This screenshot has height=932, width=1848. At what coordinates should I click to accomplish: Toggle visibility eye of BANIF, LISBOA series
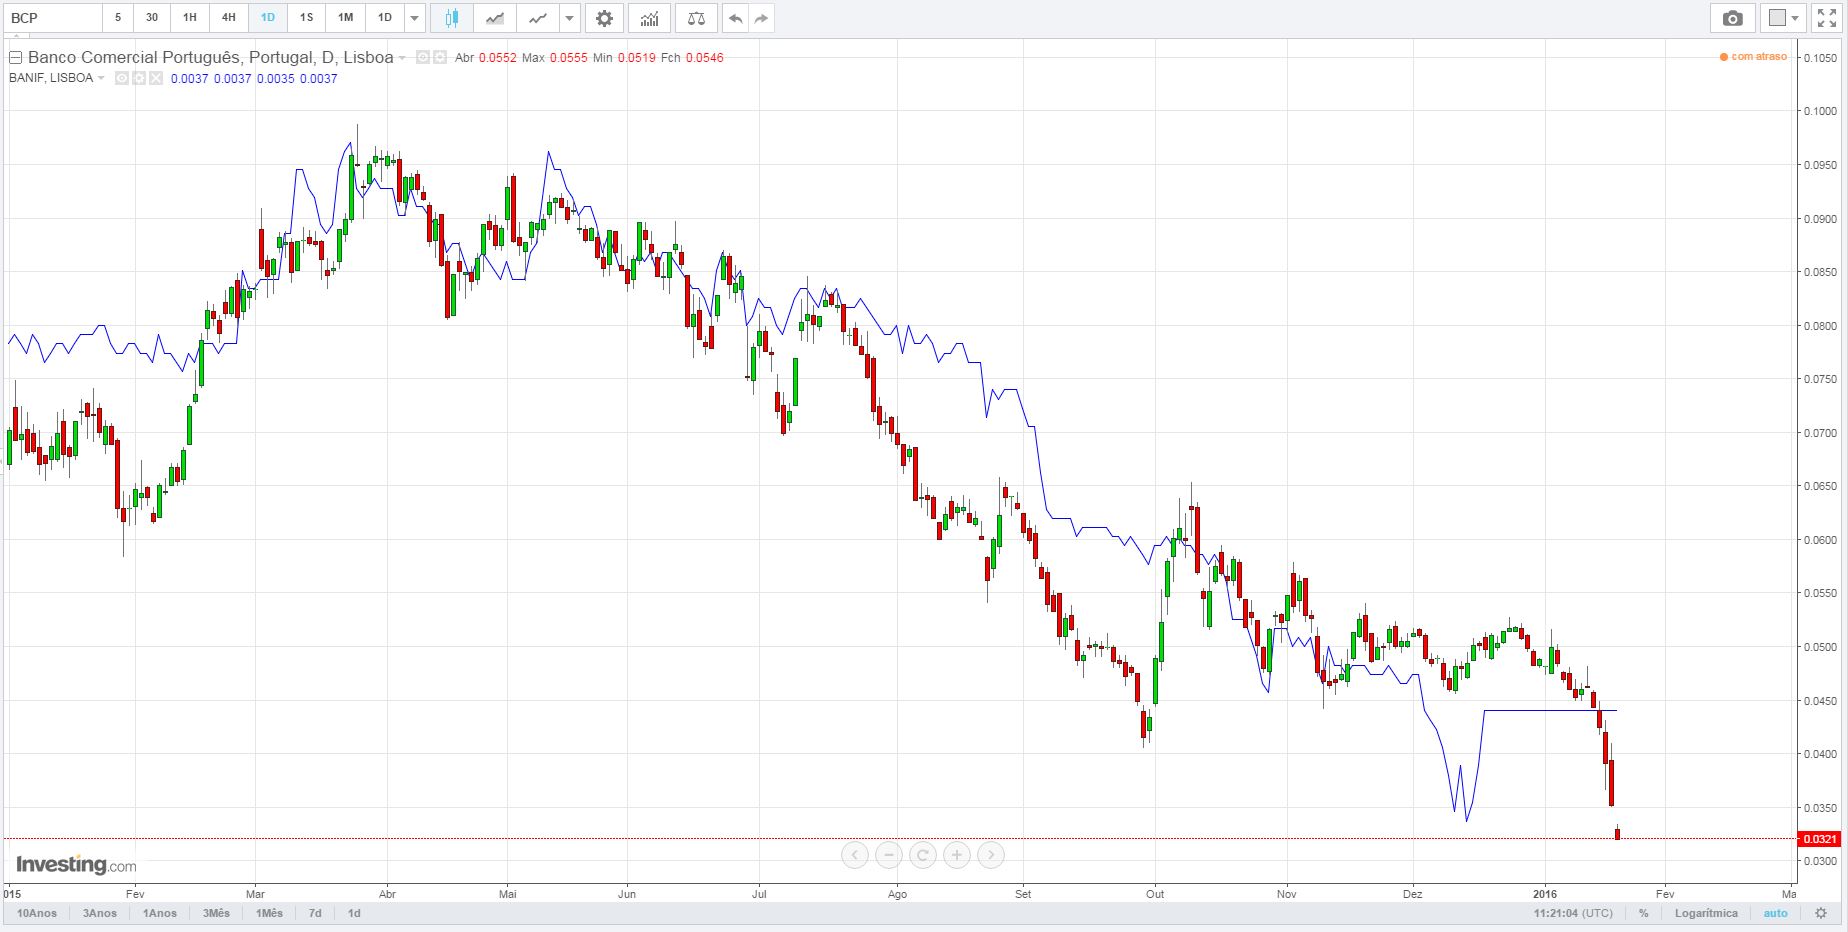coord(122,78)
